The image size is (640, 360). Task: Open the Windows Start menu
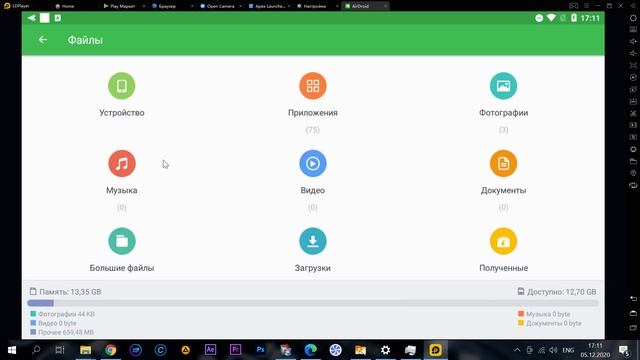[12, 350]
